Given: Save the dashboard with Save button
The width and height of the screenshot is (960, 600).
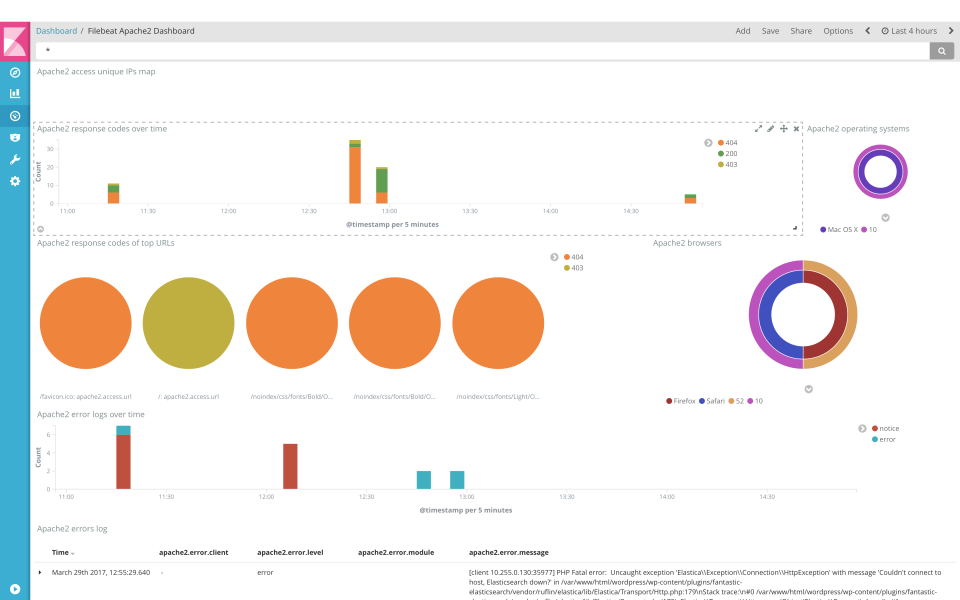Looking at the screenshot, I should (x=770, y=31).
